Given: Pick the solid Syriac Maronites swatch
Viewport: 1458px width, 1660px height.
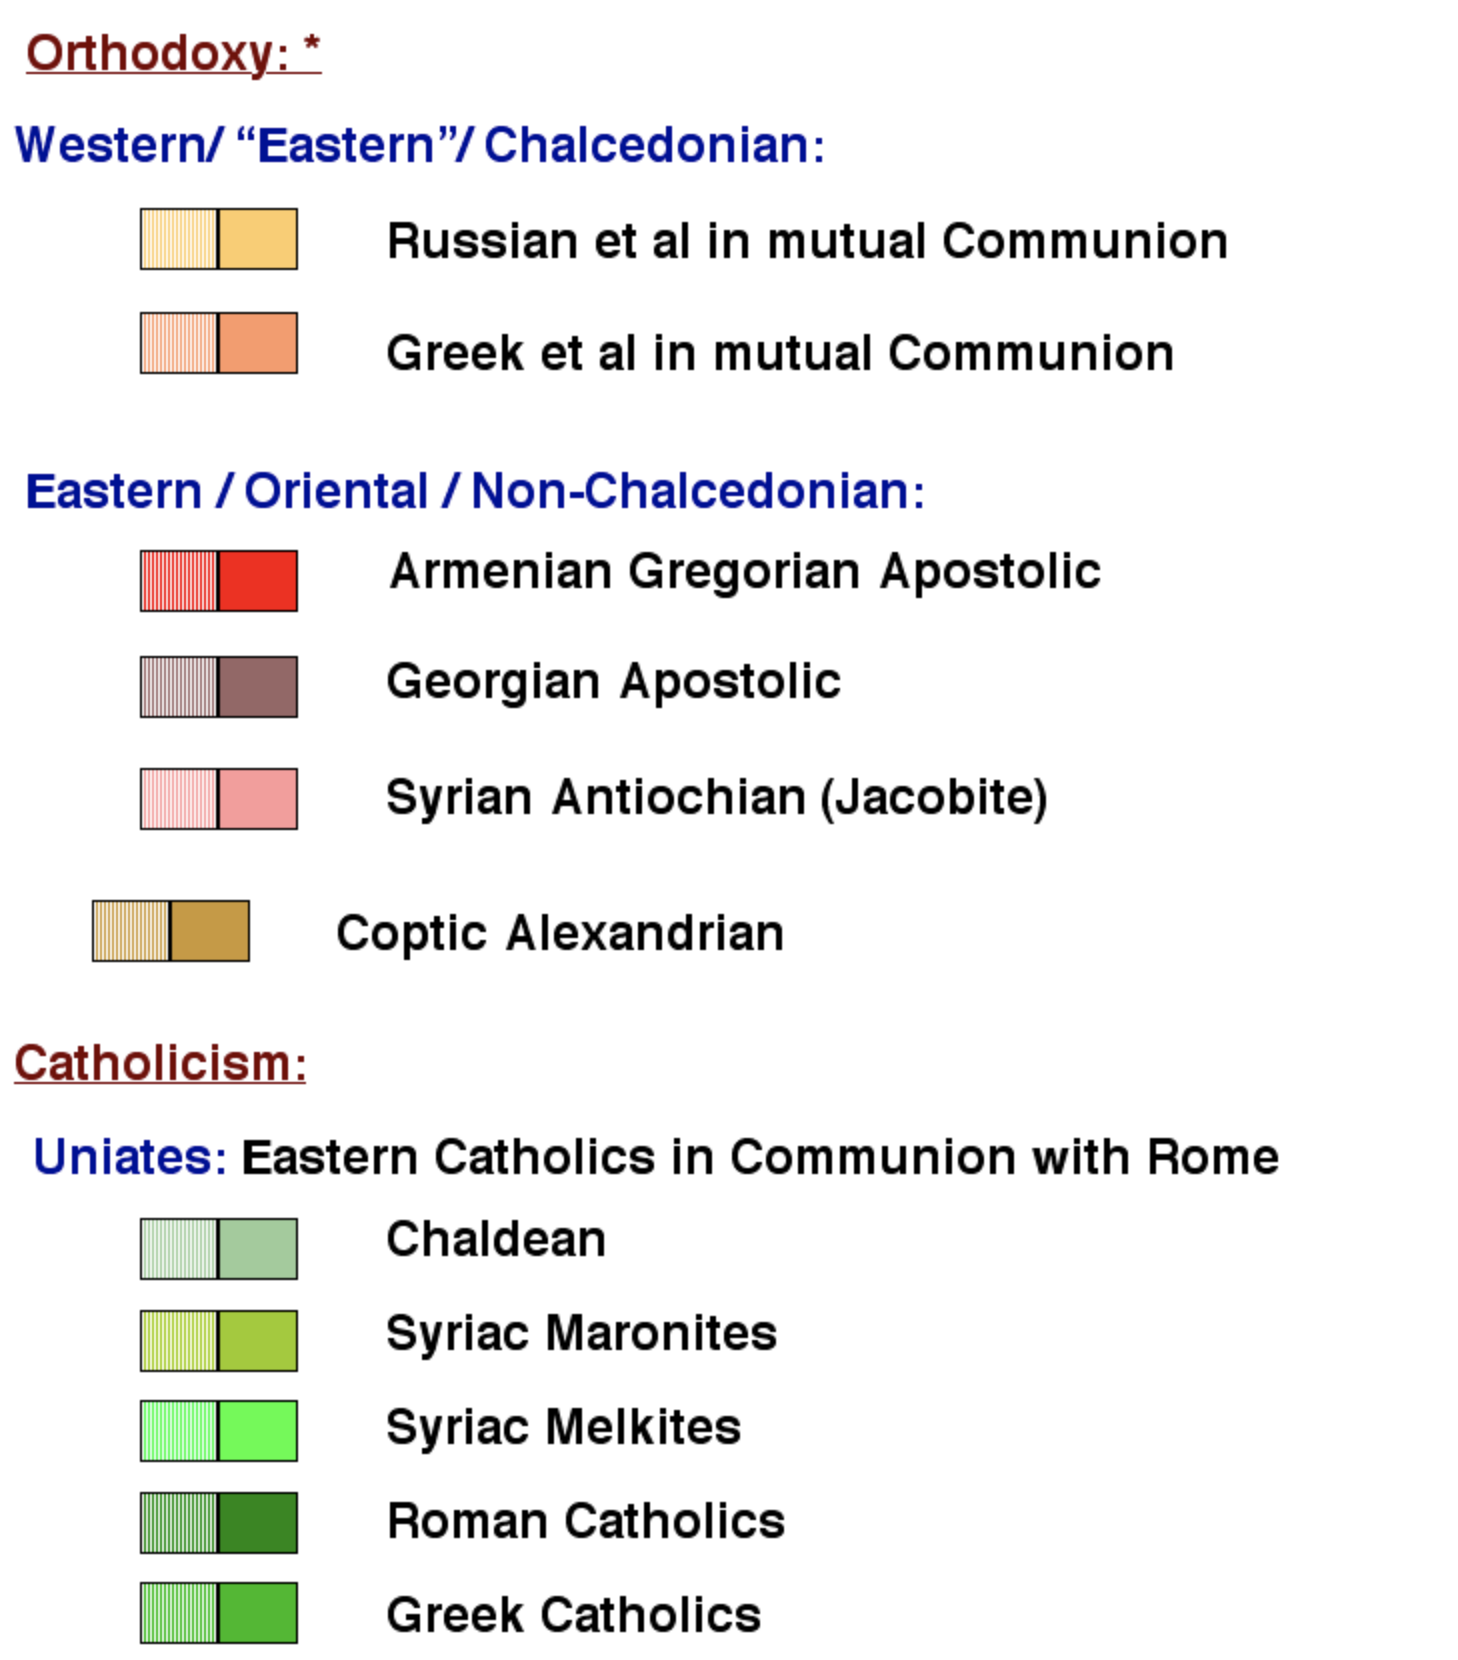Looking at the screenshot, I should (258, 1341).
